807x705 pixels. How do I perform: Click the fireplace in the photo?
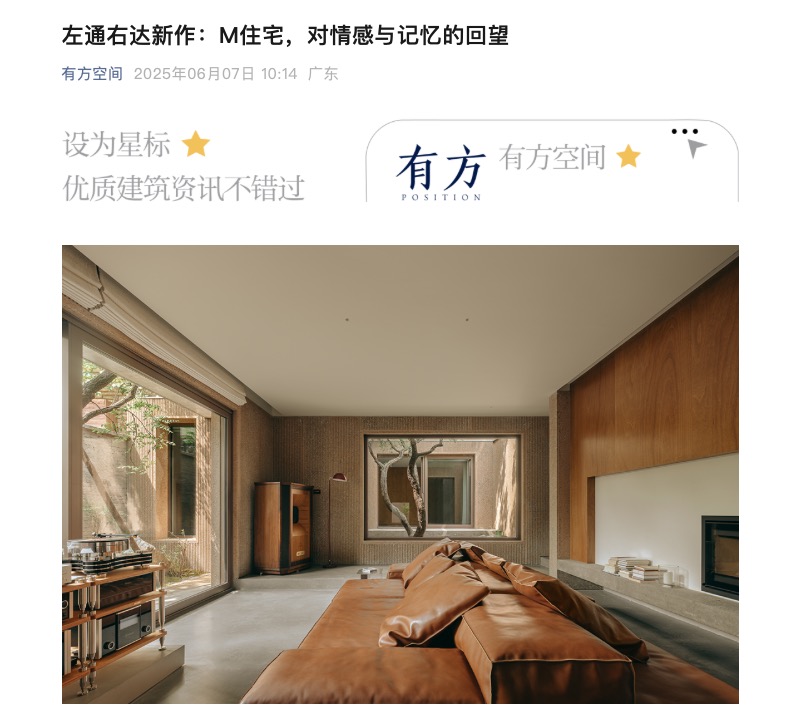pyautogui.click(x=720, y=557)
